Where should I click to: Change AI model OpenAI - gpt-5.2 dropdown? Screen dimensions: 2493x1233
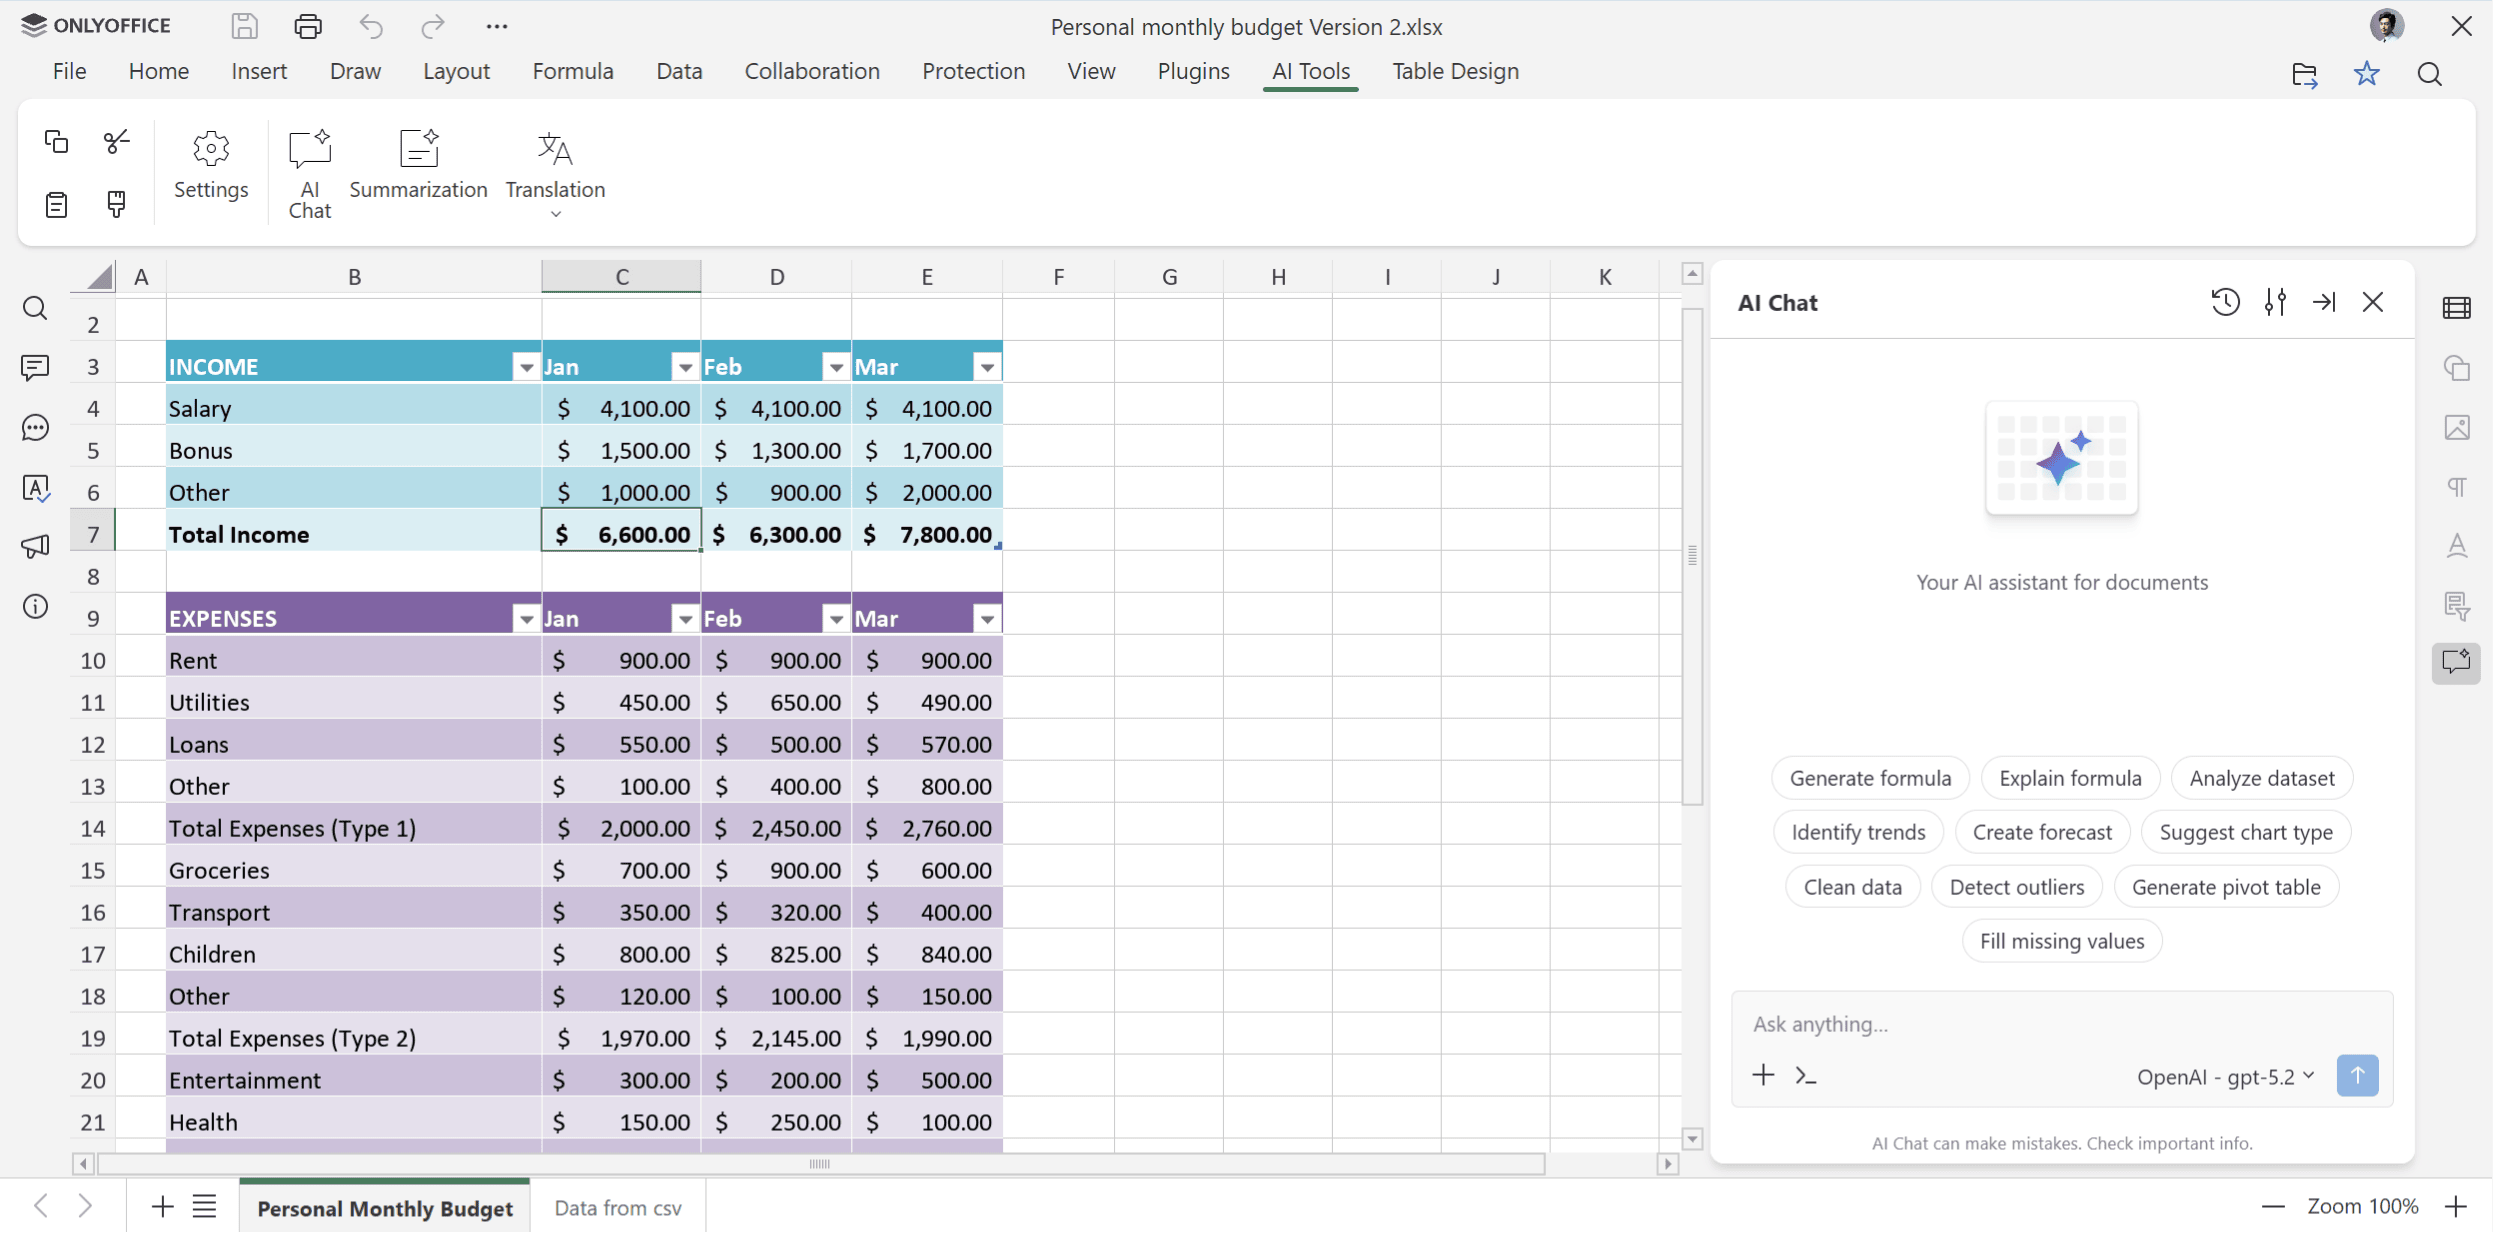[x=2225, y=1076]
